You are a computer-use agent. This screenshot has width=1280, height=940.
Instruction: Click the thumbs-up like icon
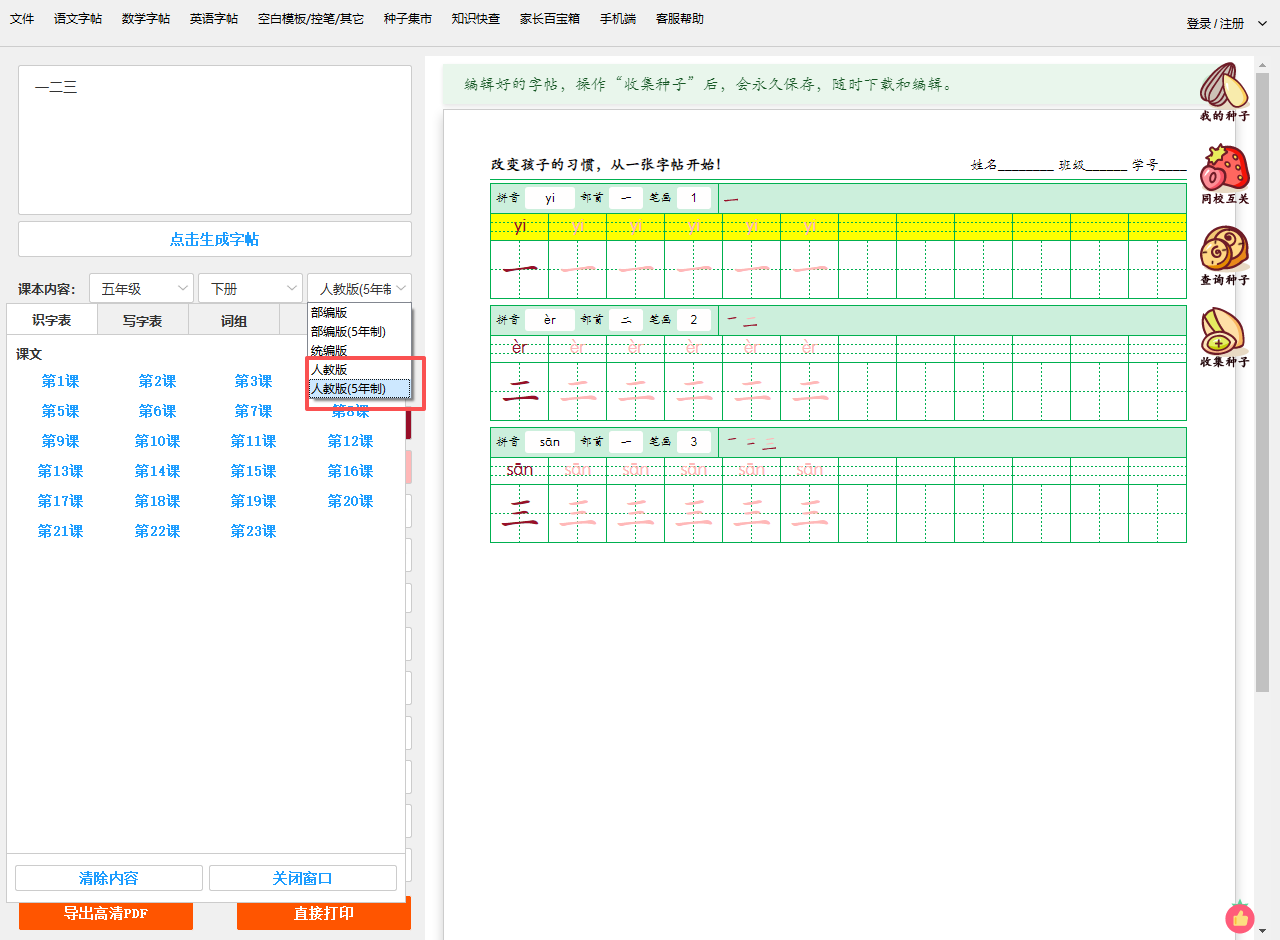[1240, 918]
